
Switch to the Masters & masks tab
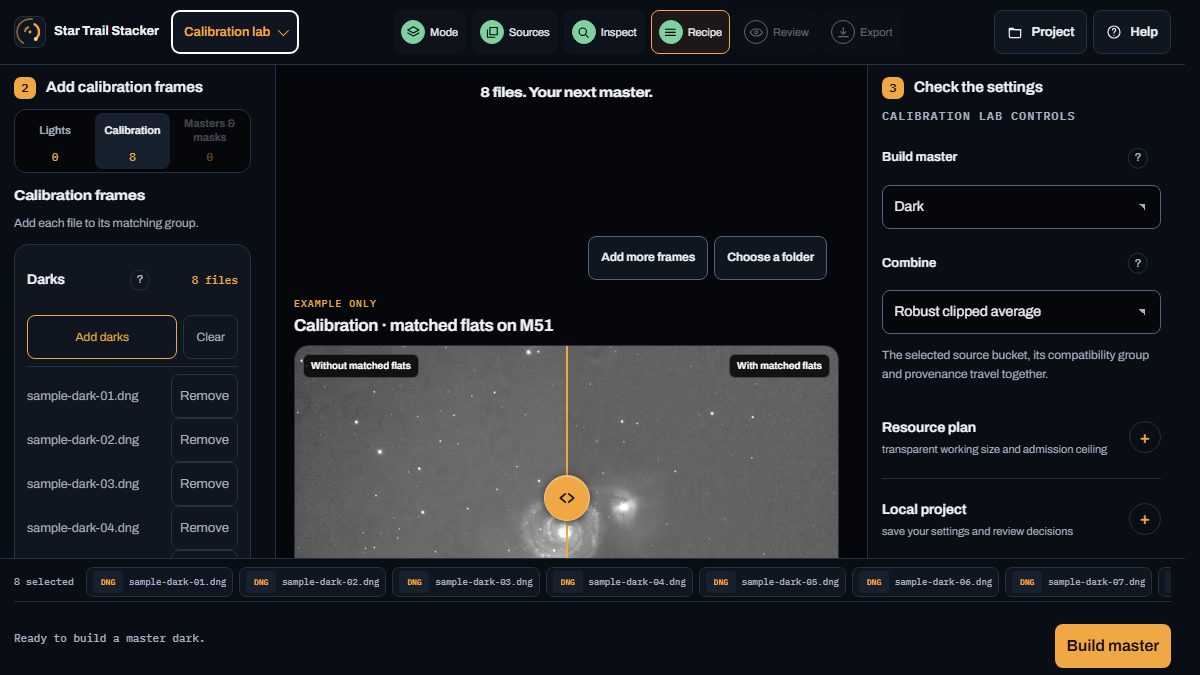pos(210,141)
